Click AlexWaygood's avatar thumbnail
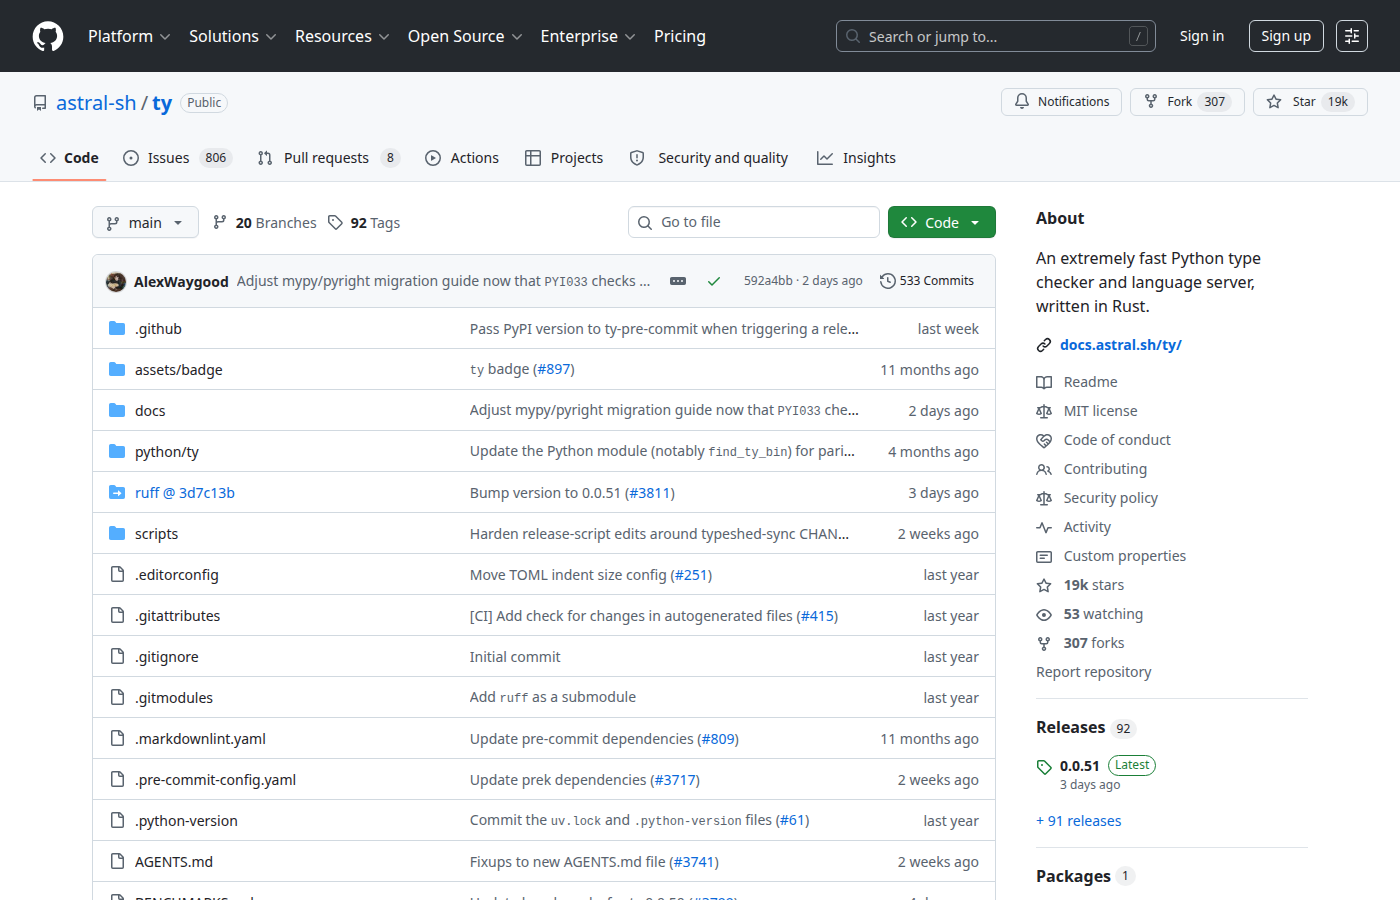The height and width of the screenshot is (900, 1400). 116,282
